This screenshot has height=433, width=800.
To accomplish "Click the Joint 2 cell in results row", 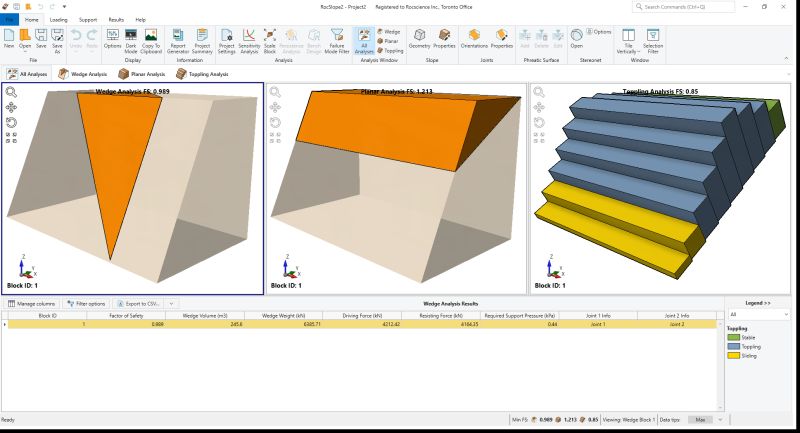I will (x=677, y=324).
